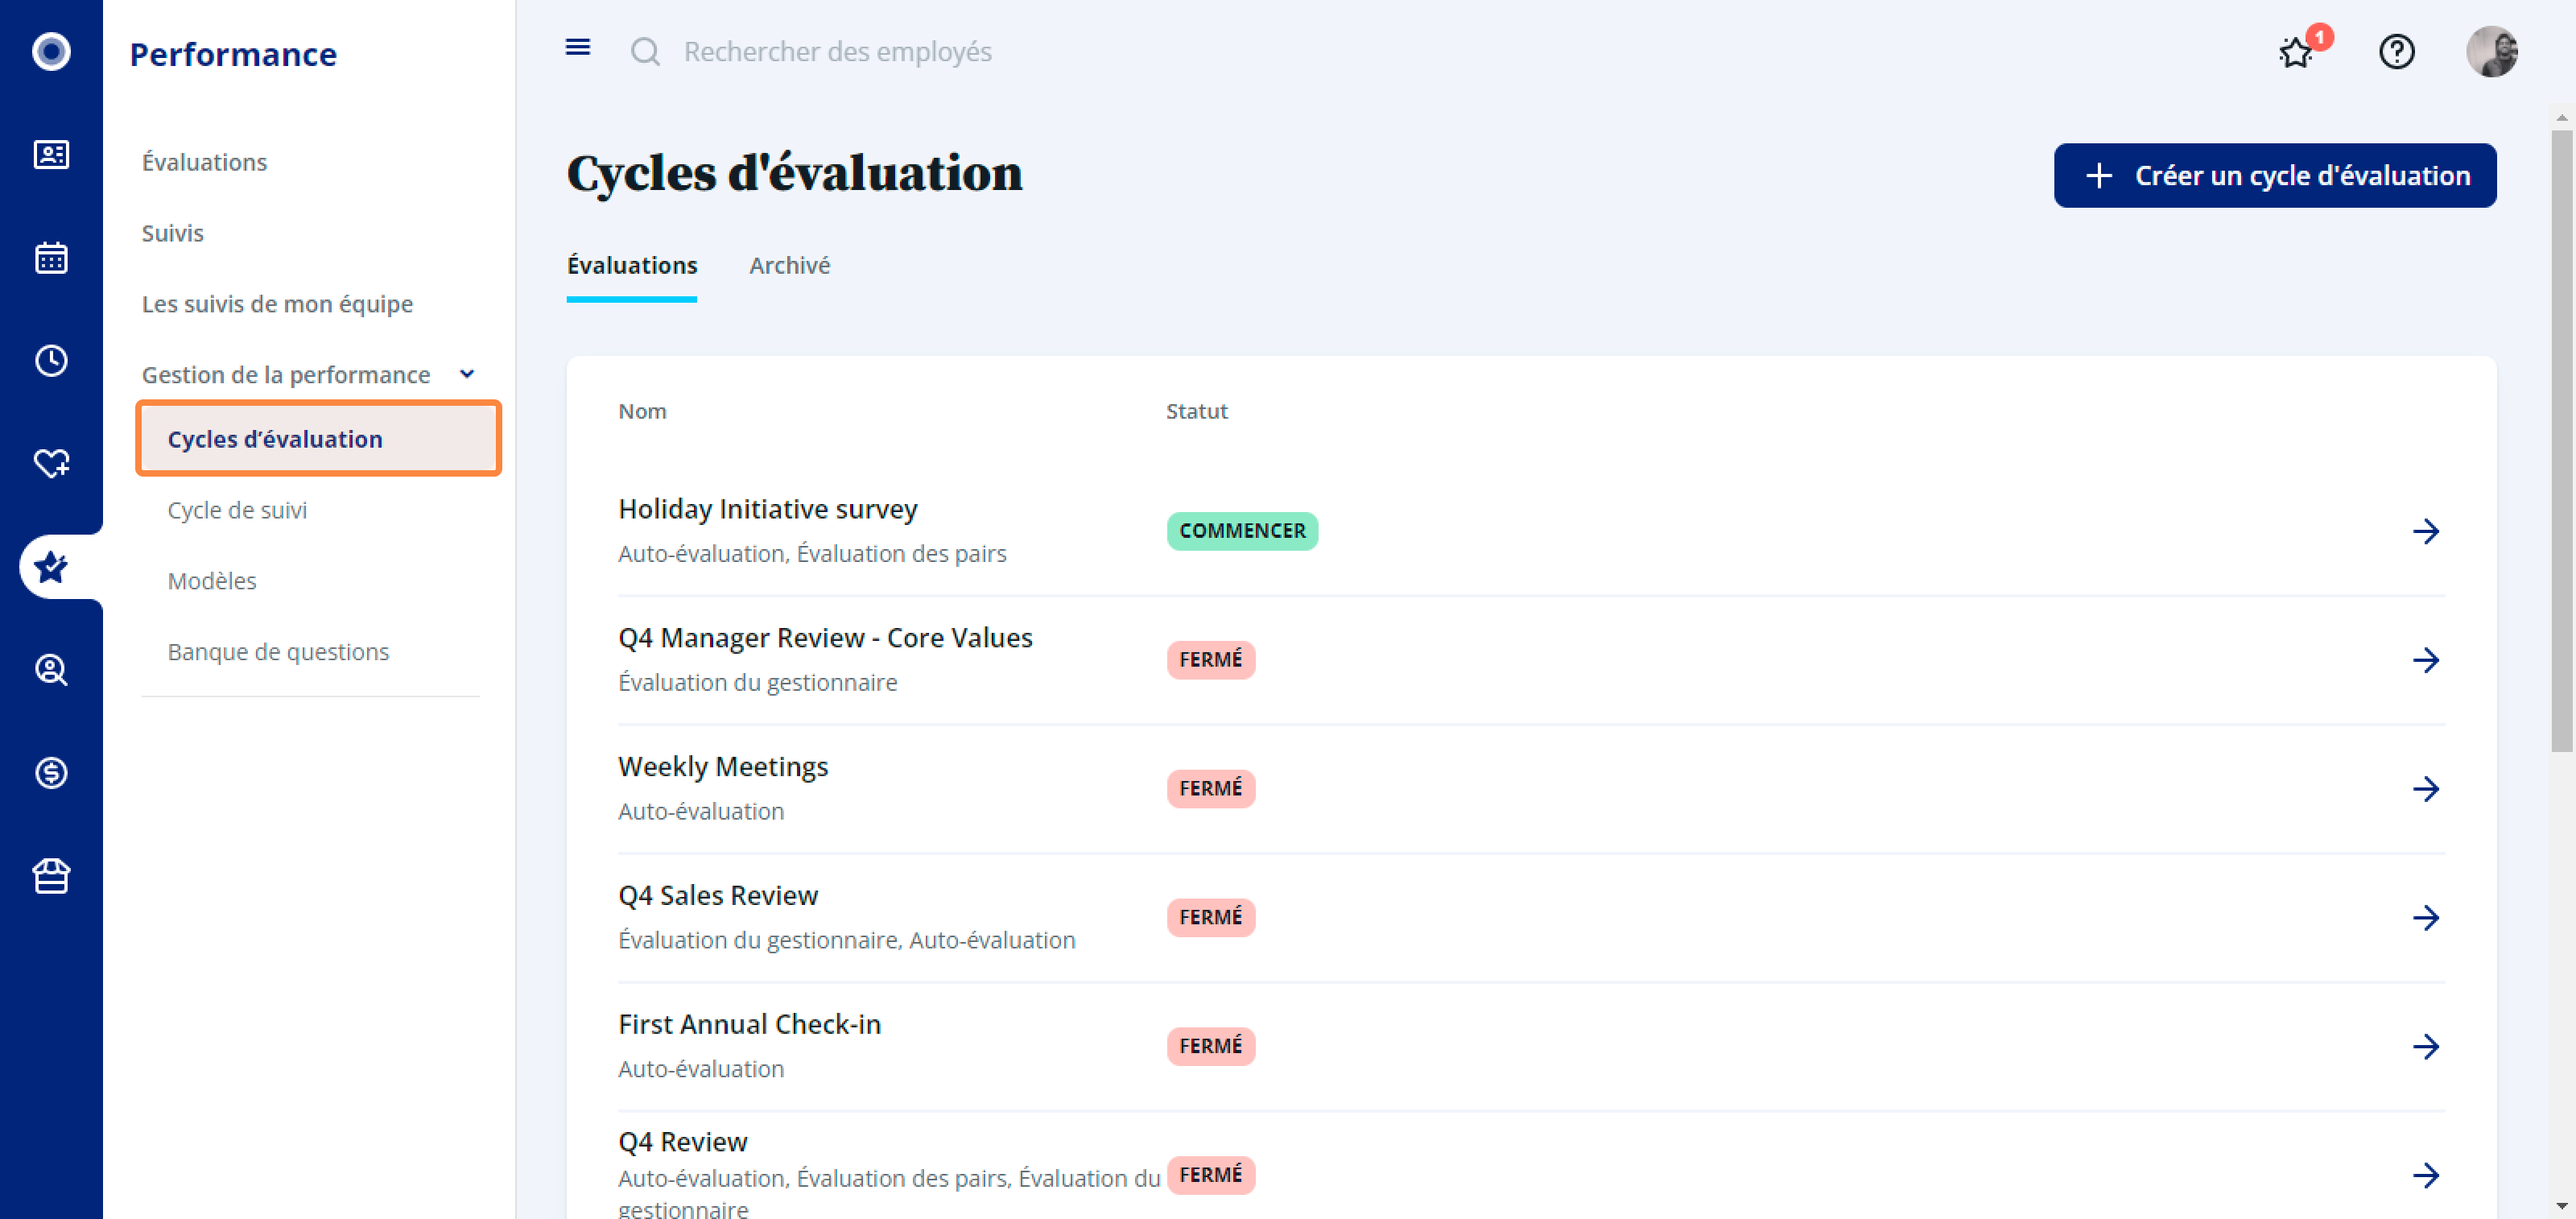Open Weekly Meetings row arrow
The image size is (2576, 1219).
pos(2426,789)
